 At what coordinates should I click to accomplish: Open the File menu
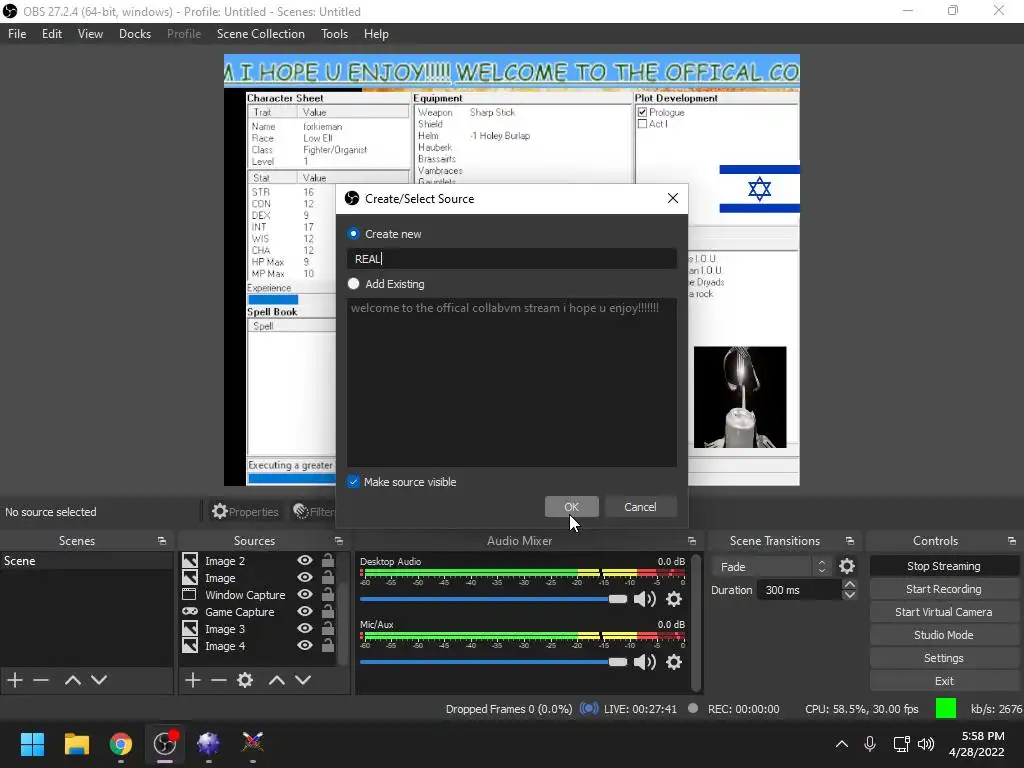(x=17, y=33)
